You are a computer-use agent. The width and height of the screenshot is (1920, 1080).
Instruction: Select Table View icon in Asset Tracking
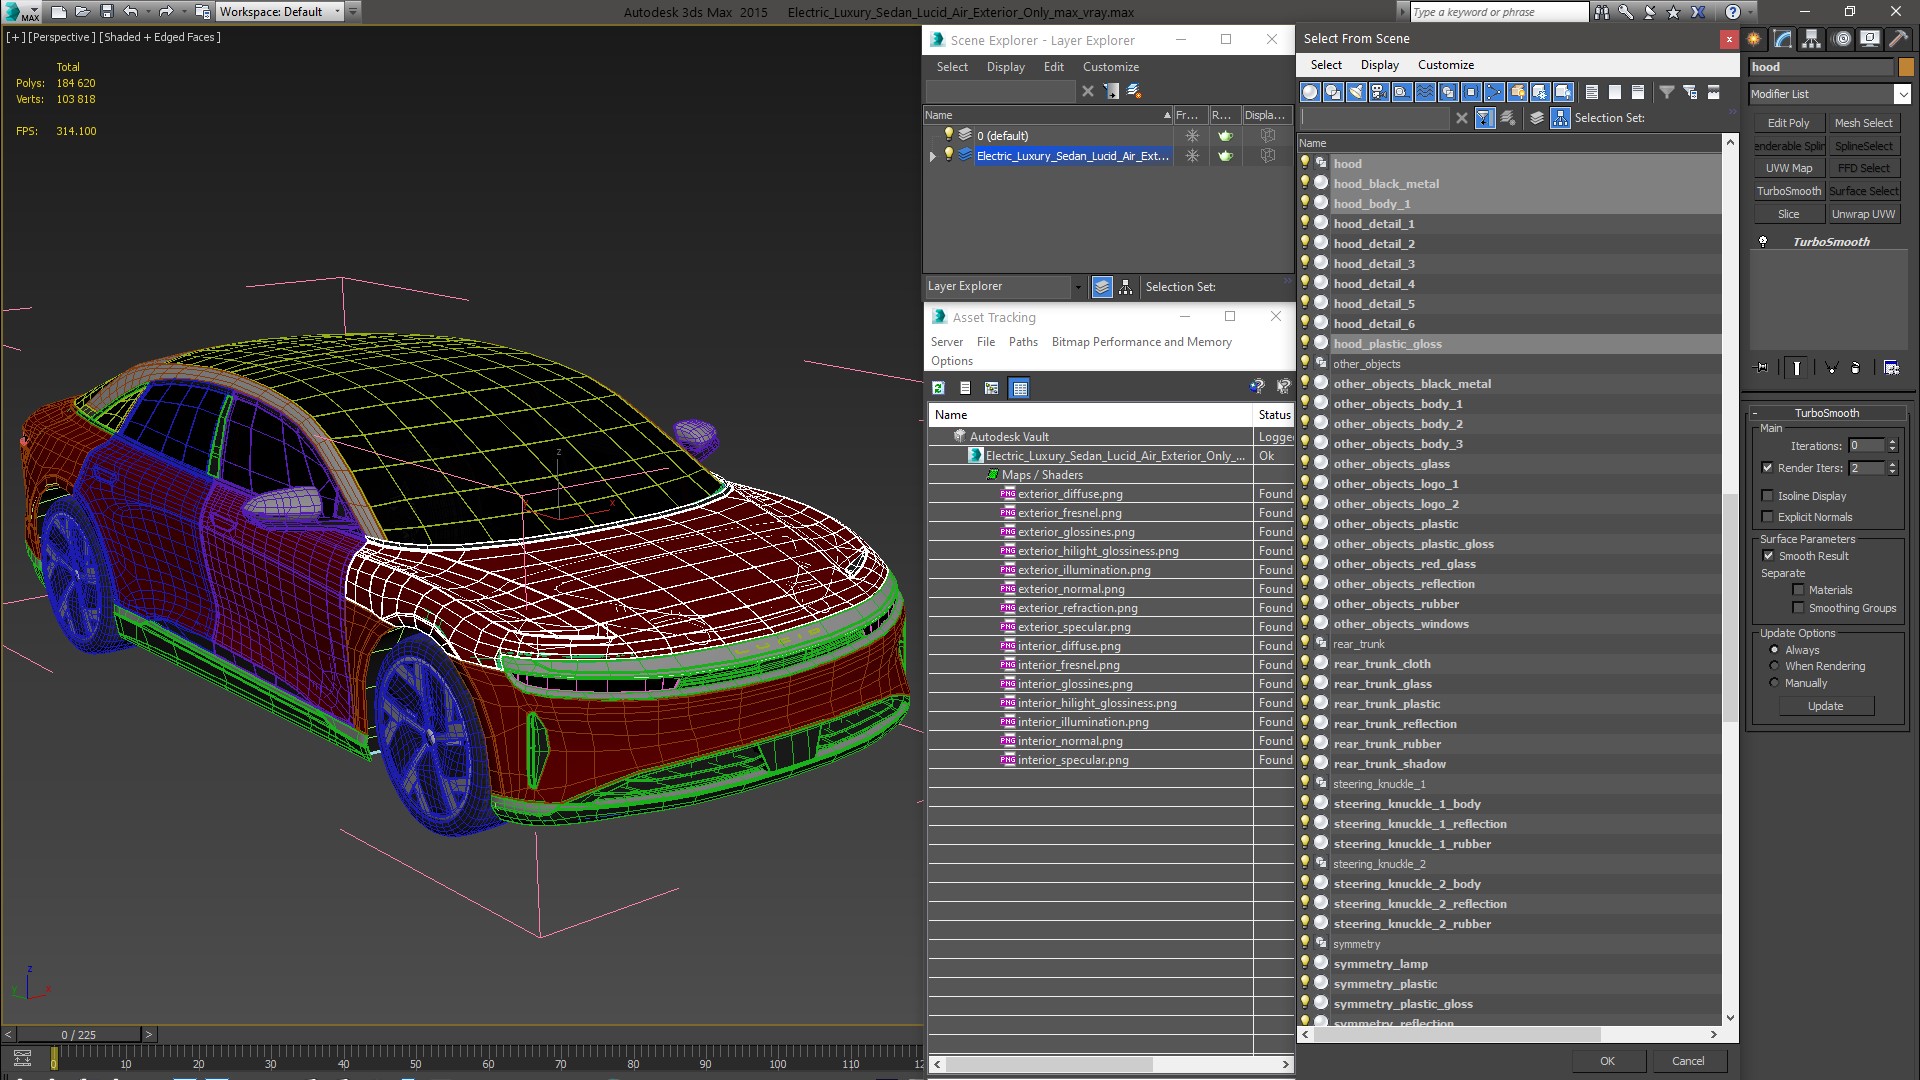click(x=1019, y=388)
